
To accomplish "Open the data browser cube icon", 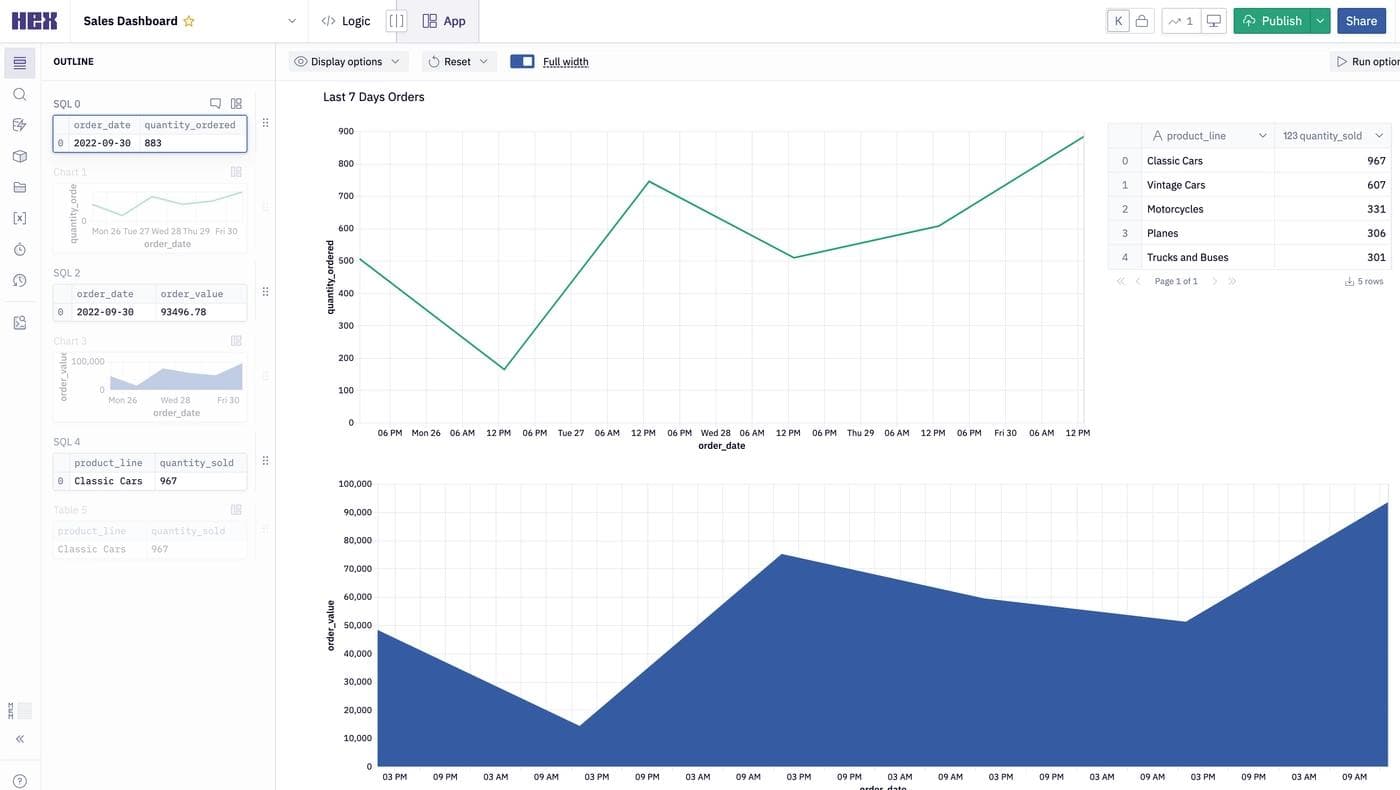I will (x=19, y=156).
